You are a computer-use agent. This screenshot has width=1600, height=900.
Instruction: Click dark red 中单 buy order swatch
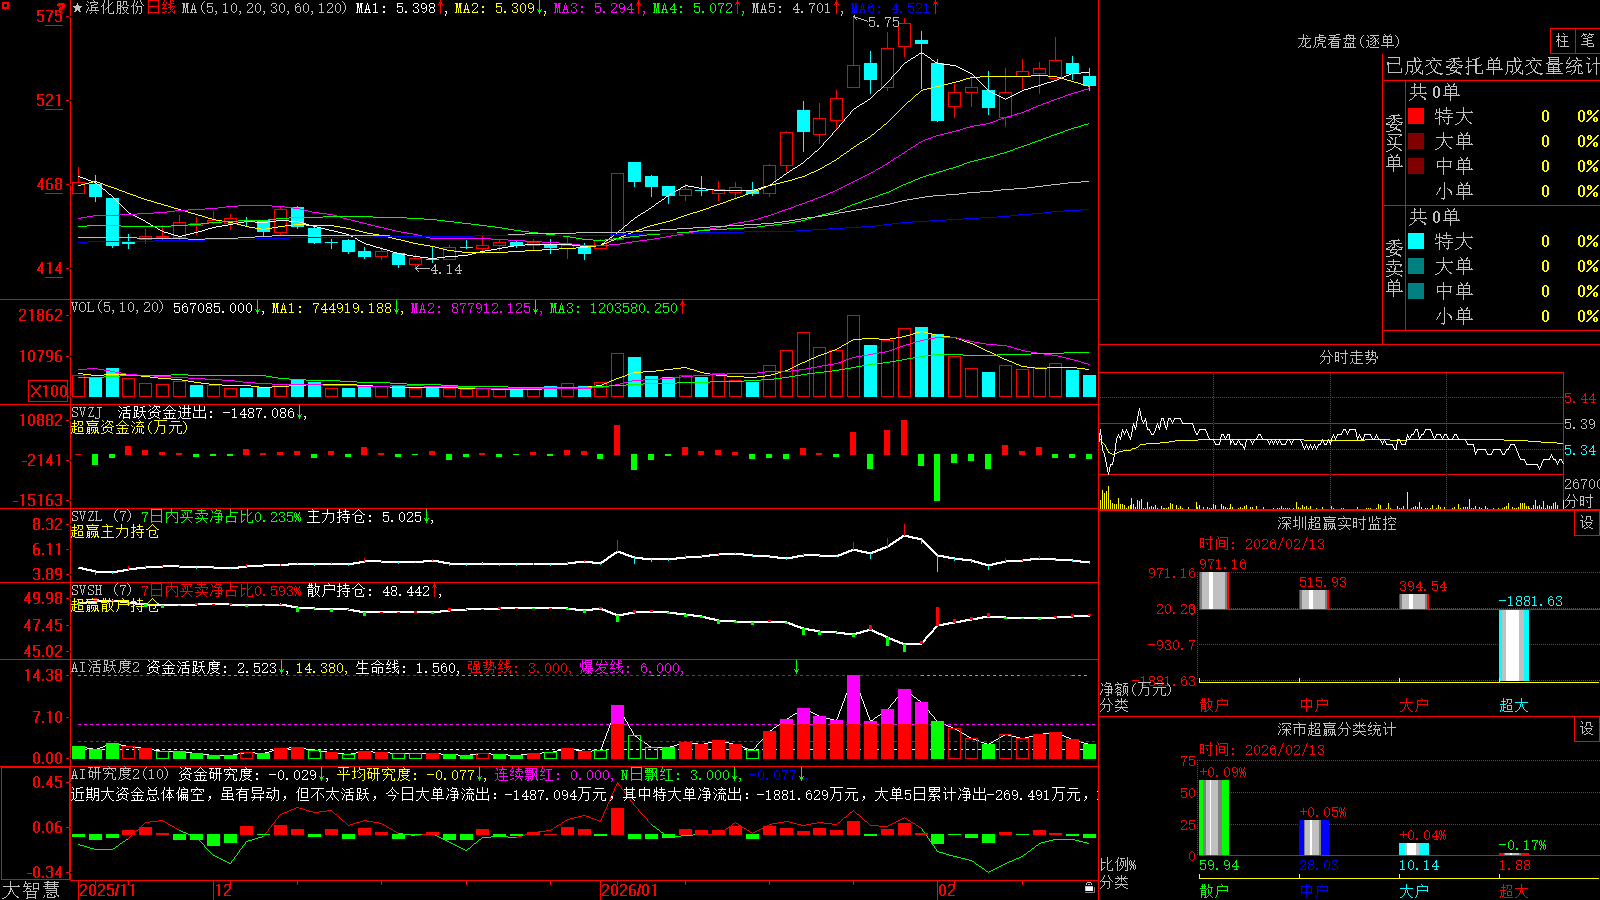click(1416, 166)
